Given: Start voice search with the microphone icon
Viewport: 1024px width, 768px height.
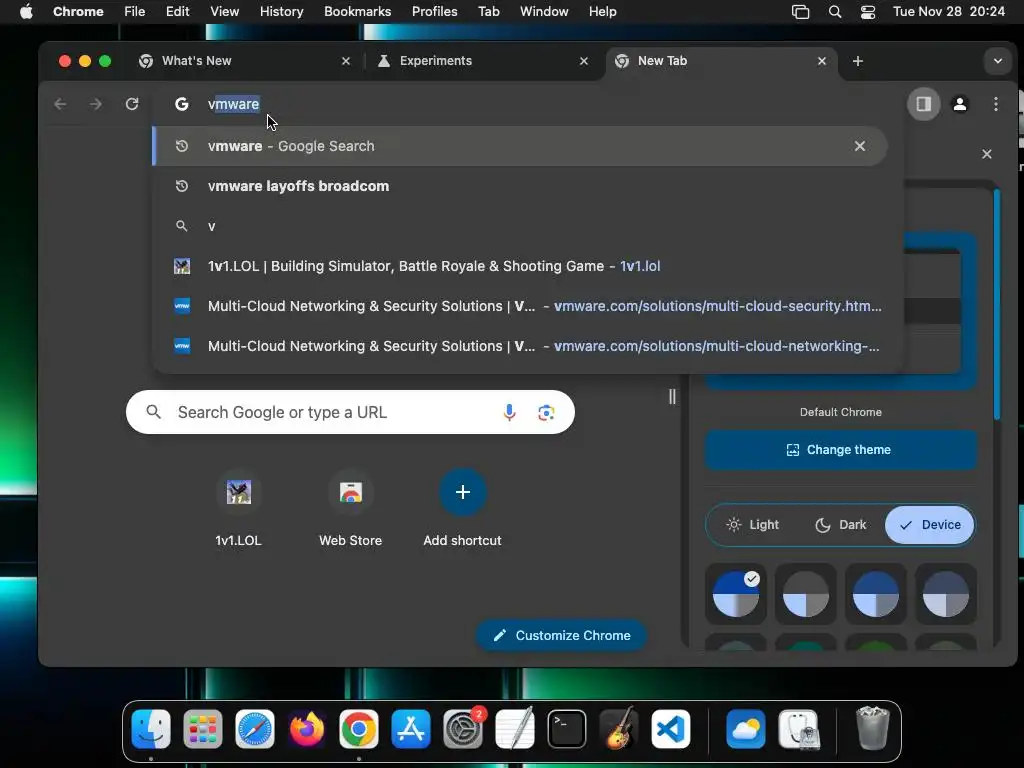Looking at the screenshot, I should 509,412.
